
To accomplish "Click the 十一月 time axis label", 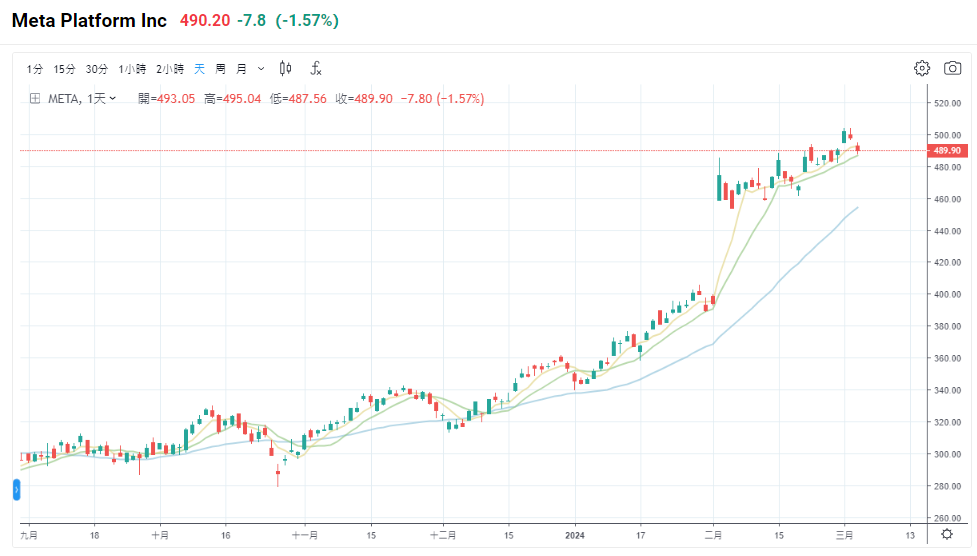I will tap(305, 535).
